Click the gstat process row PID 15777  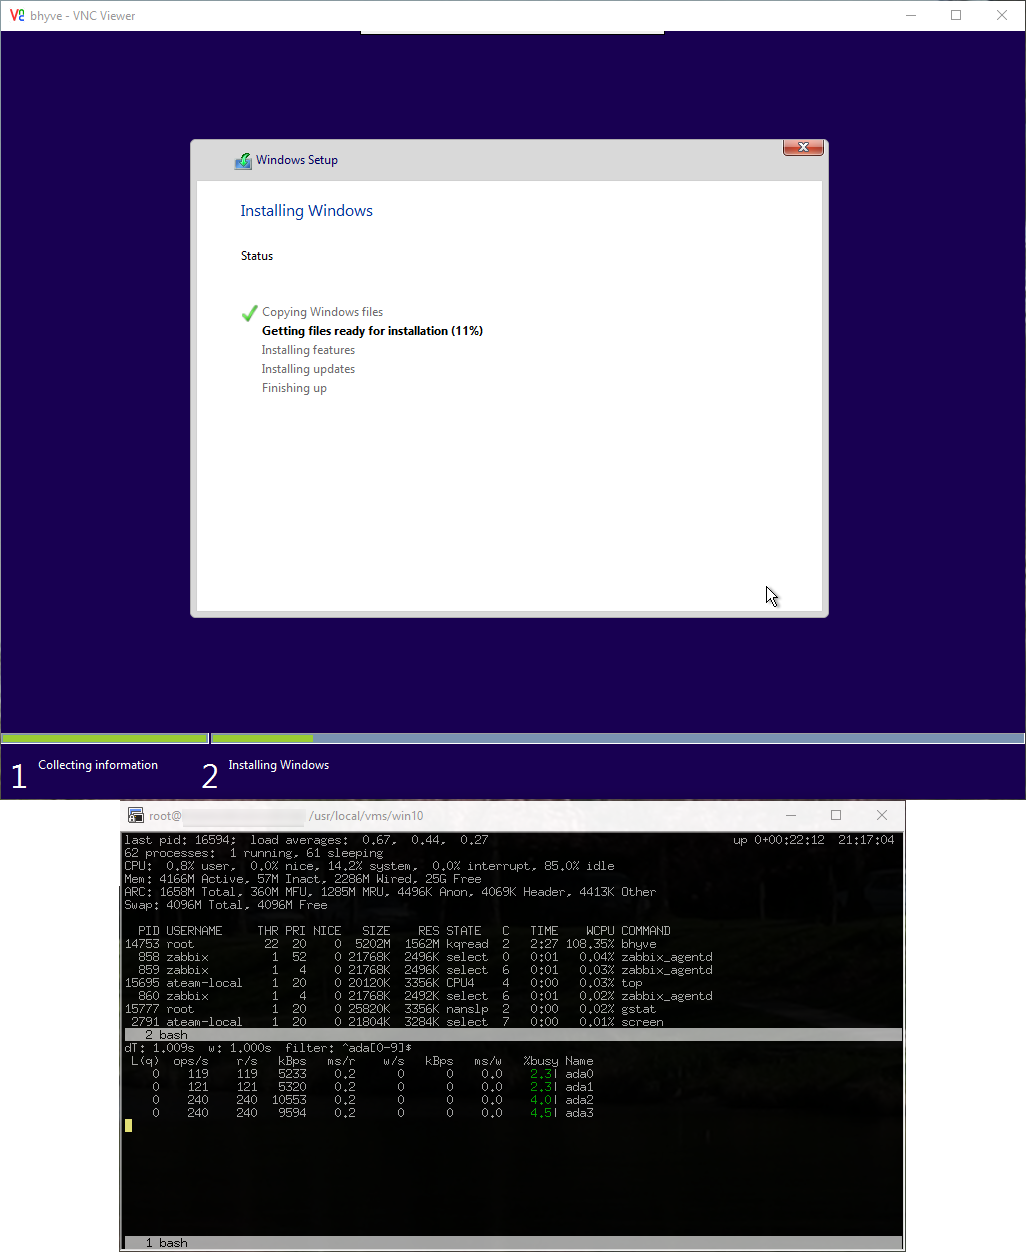[390, 1009]
